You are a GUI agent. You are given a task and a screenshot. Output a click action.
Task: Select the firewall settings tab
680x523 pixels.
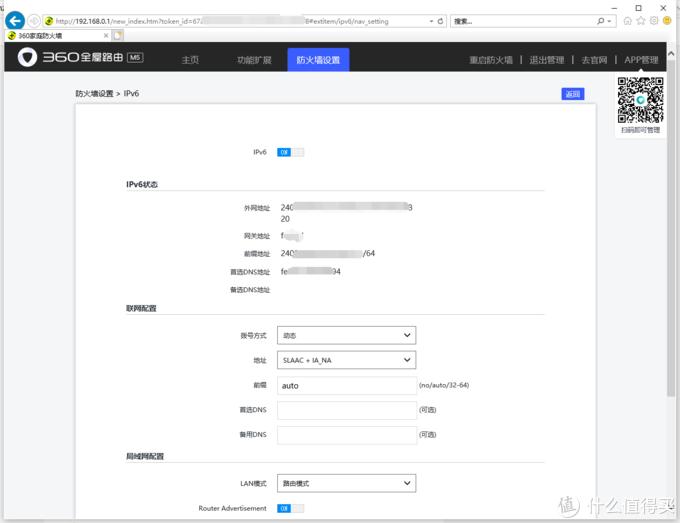click(318, 60)
